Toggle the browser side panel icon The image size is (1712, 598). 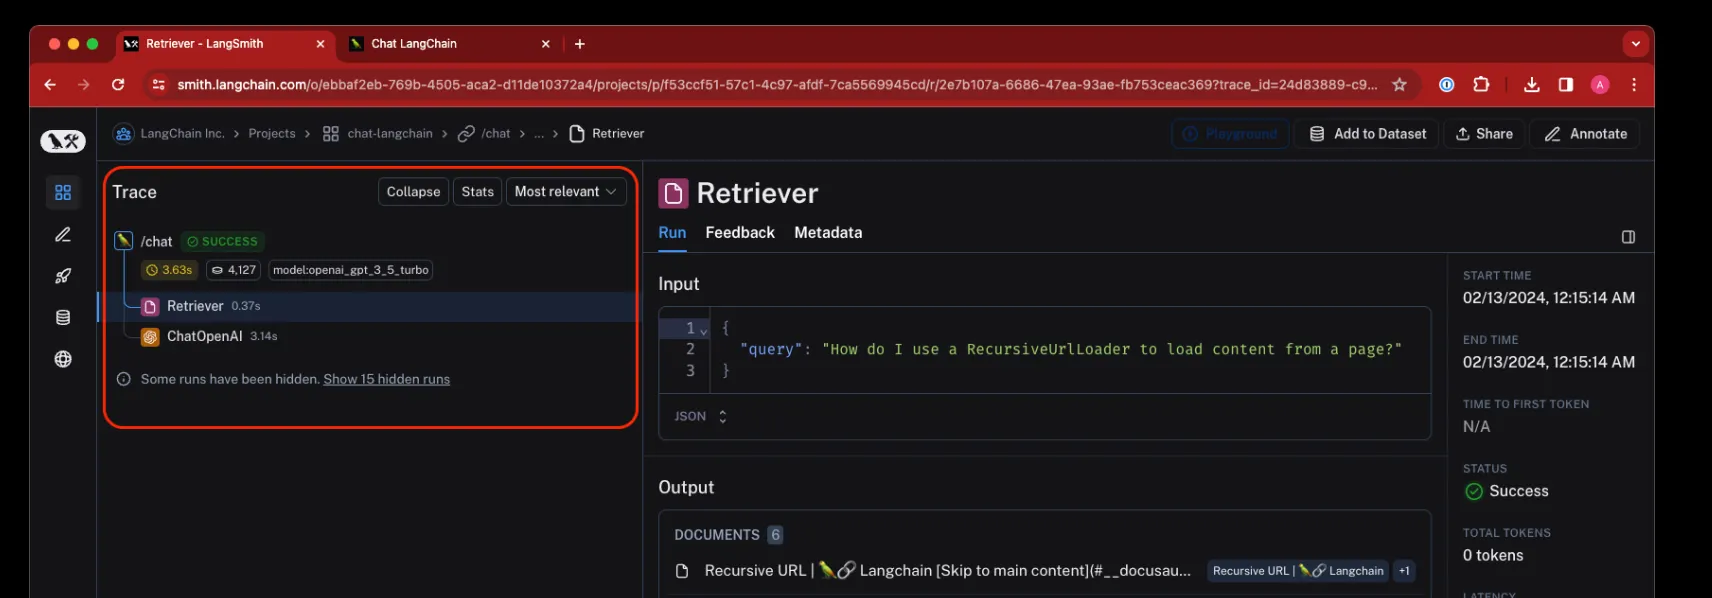(1566, 85)
